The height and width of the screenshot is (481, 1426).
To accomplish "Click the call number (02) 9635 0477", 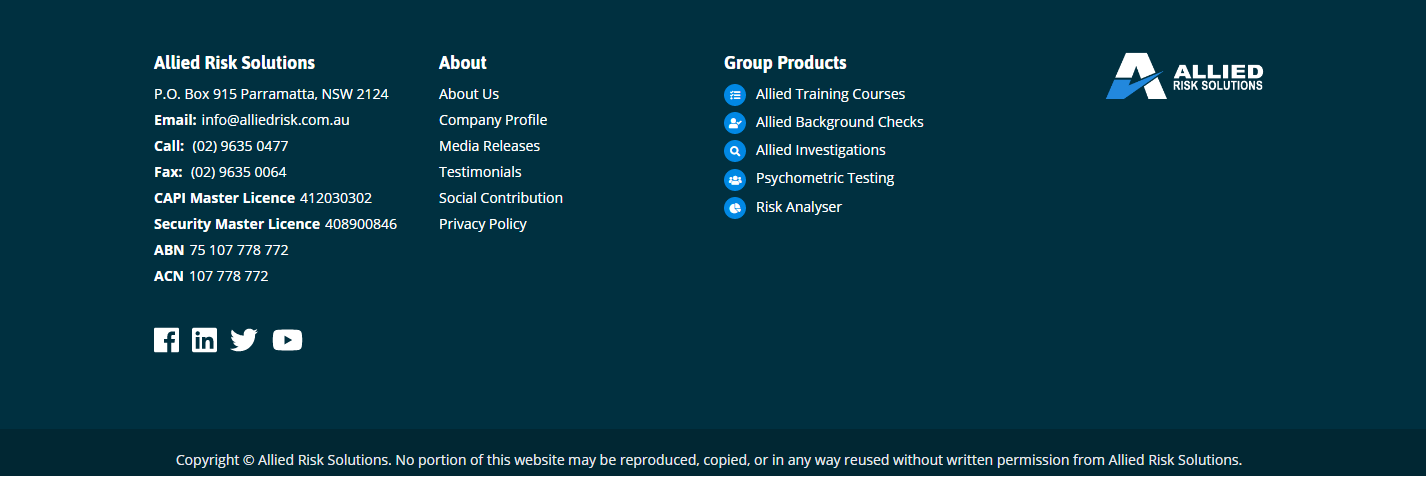I will pos(240,146).
